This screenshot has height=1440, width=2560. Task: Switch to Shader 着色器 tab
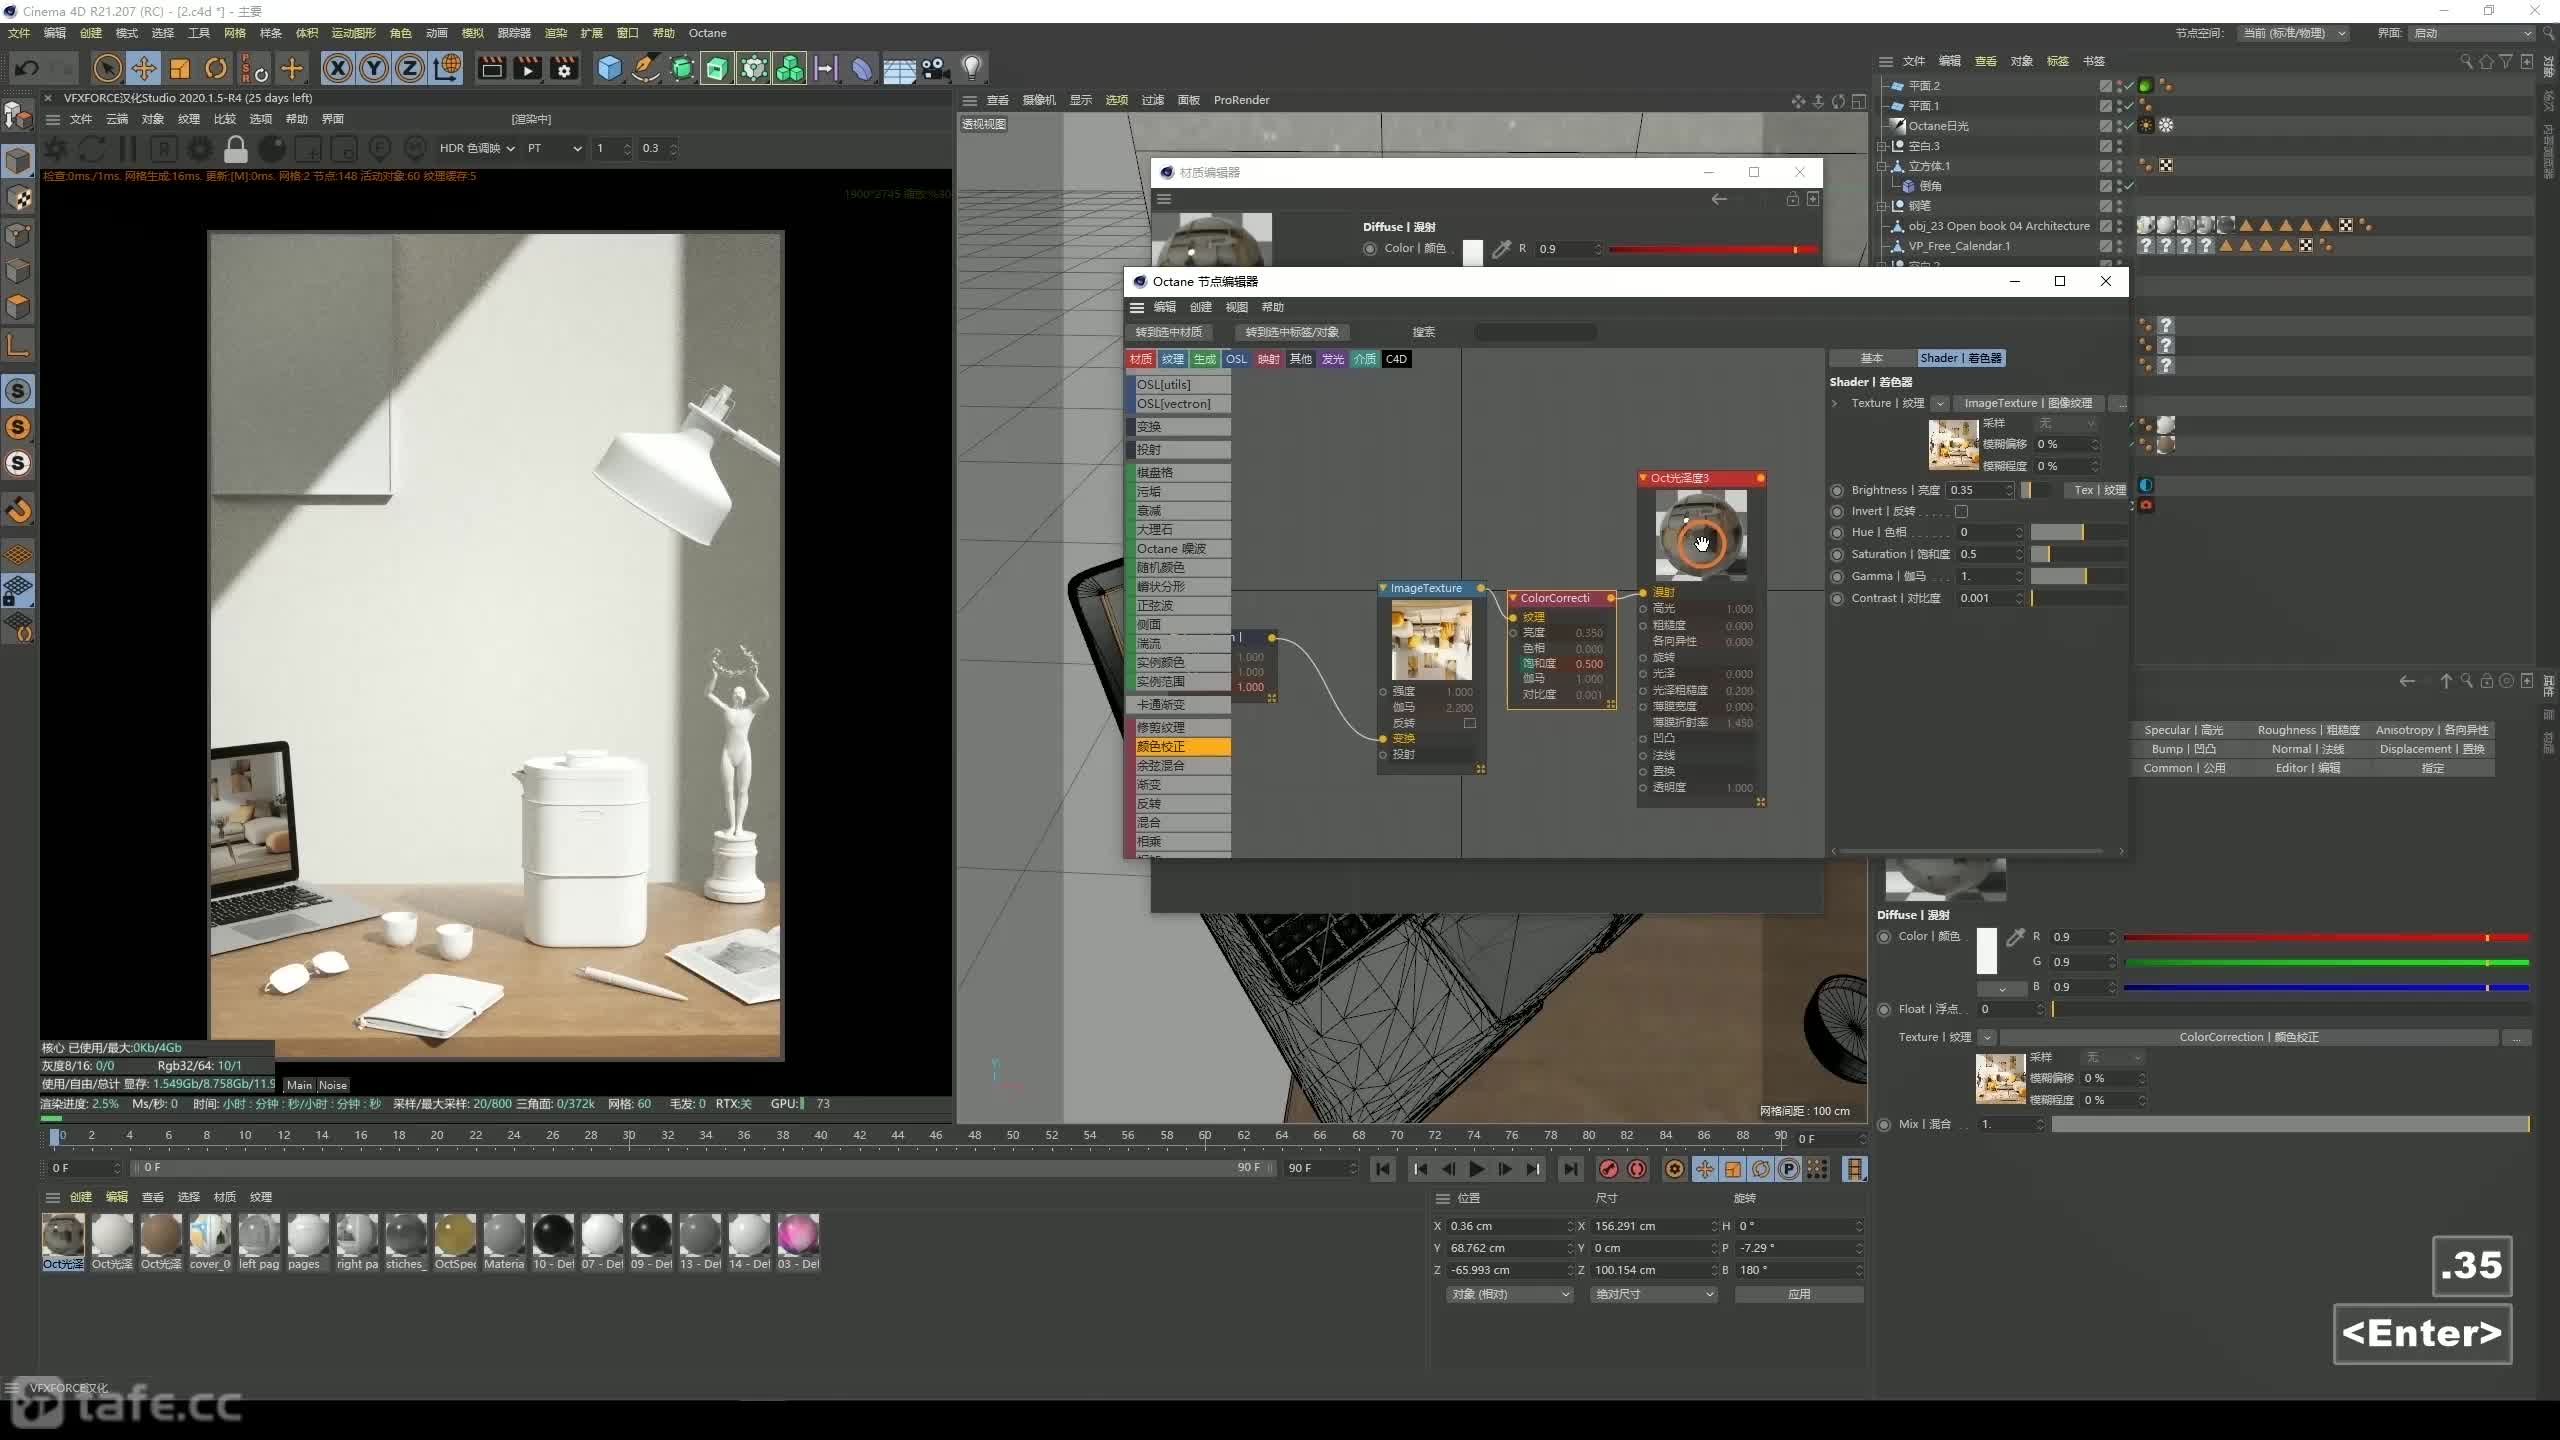[1960, 358]
